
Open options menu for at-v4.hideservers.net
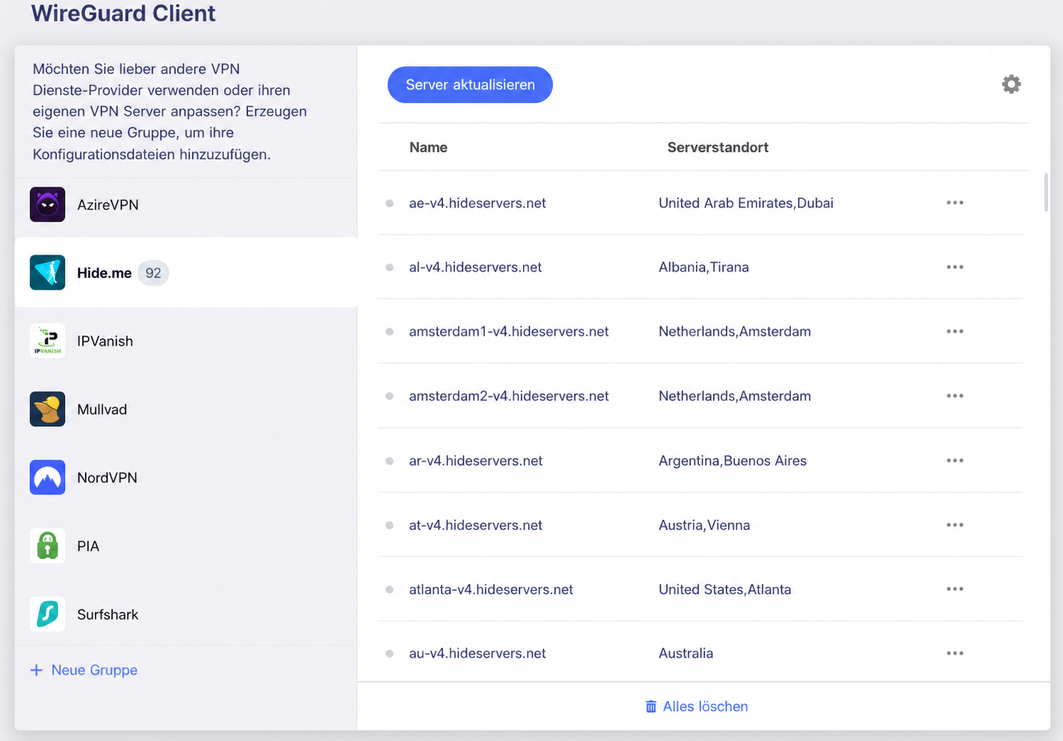(x=955, y=525)
